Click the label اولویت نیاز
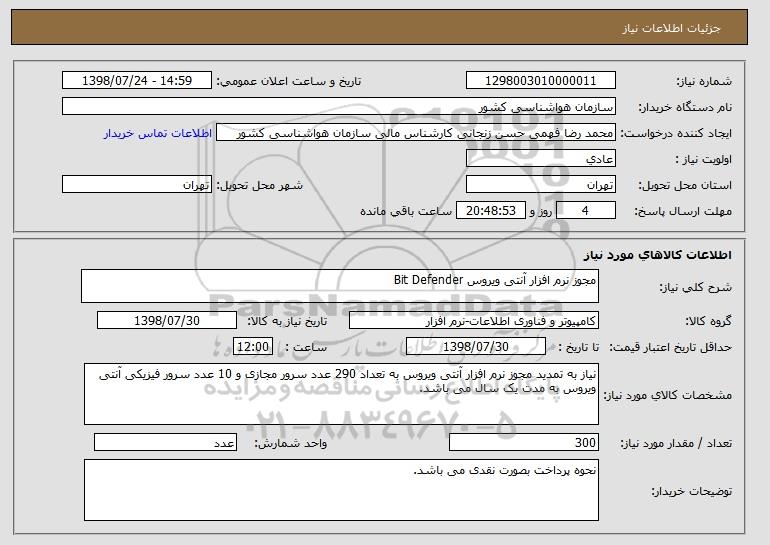Image resolution: width=770 pixels, height=545 pixels. point(704,159)
